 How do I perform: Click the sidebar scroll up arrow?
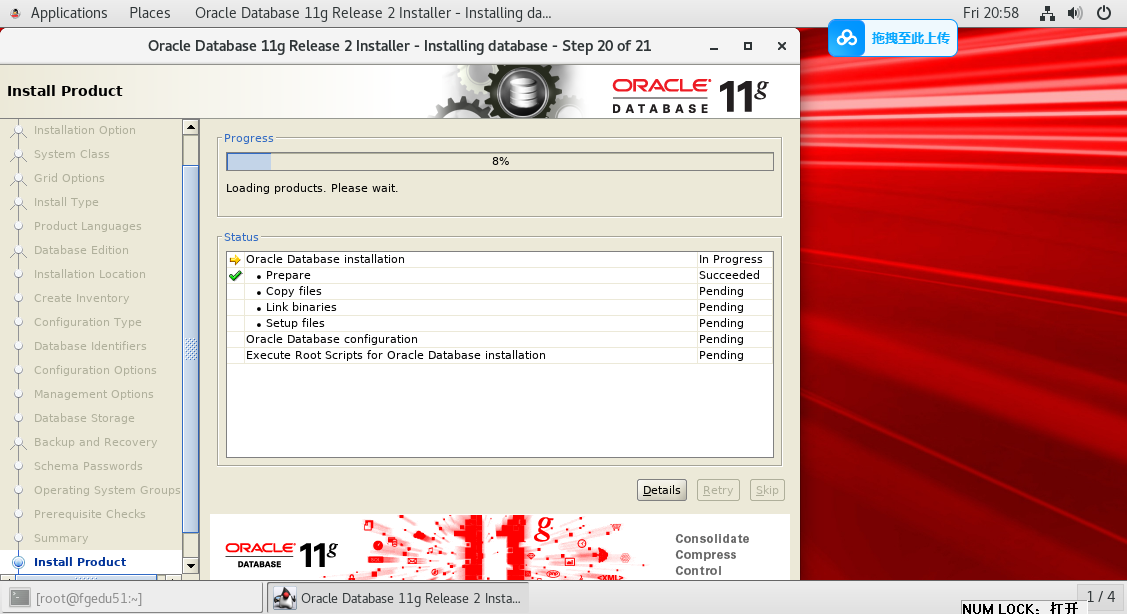point(190,127)
